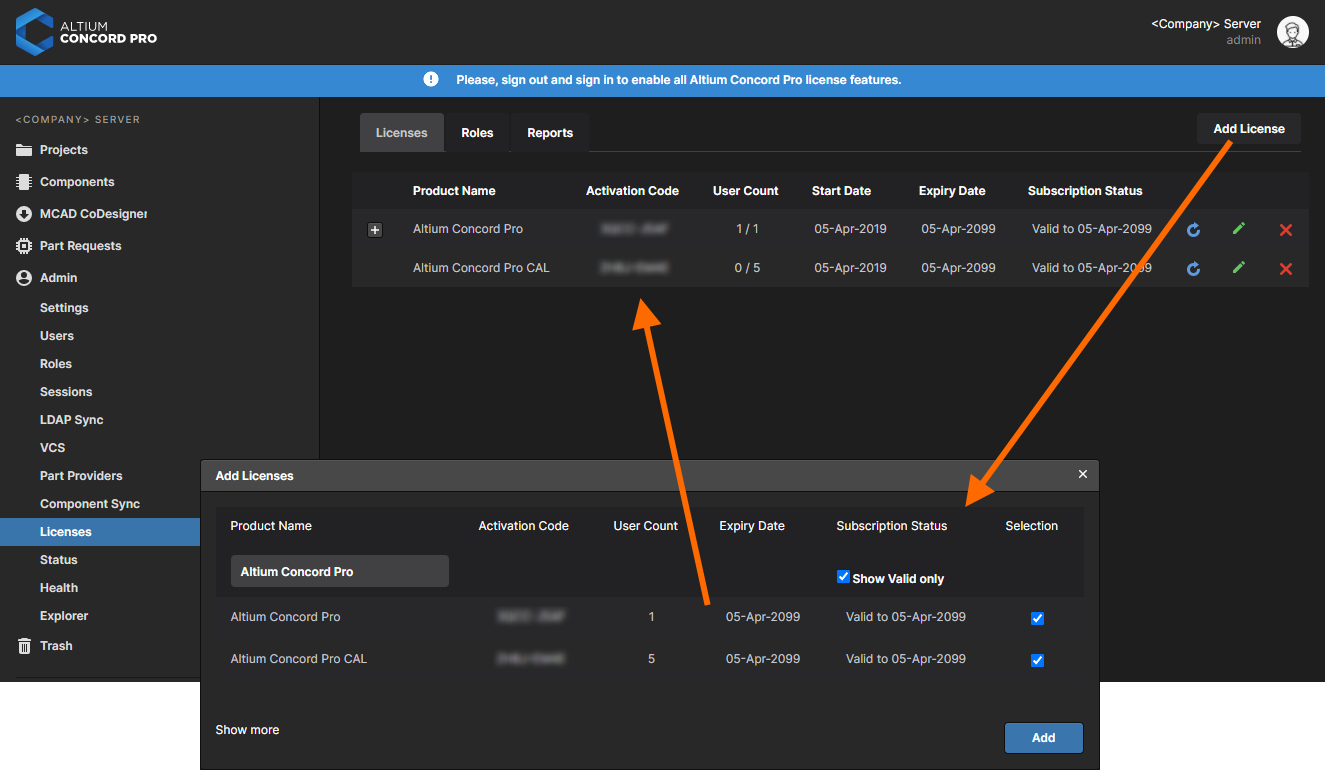Open Trash from the sidebar
The width and height of the screenshot is (1325, 770).
coord(56,646)
